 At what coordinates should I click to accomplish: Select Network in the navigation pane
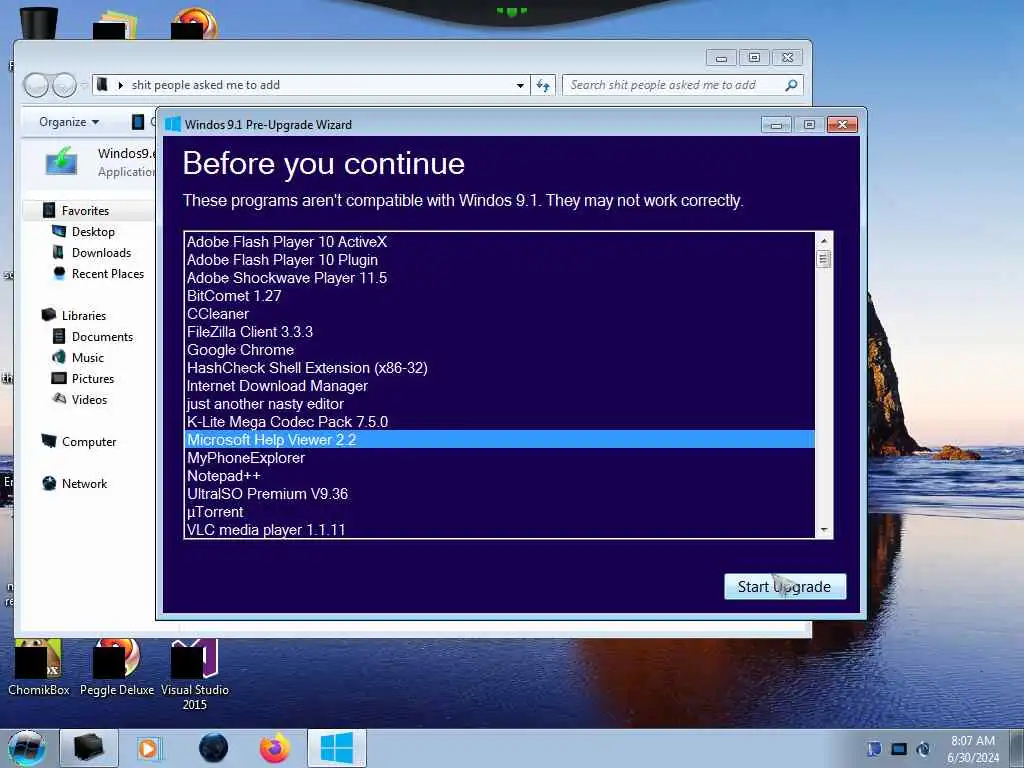[x=84, y=483]
